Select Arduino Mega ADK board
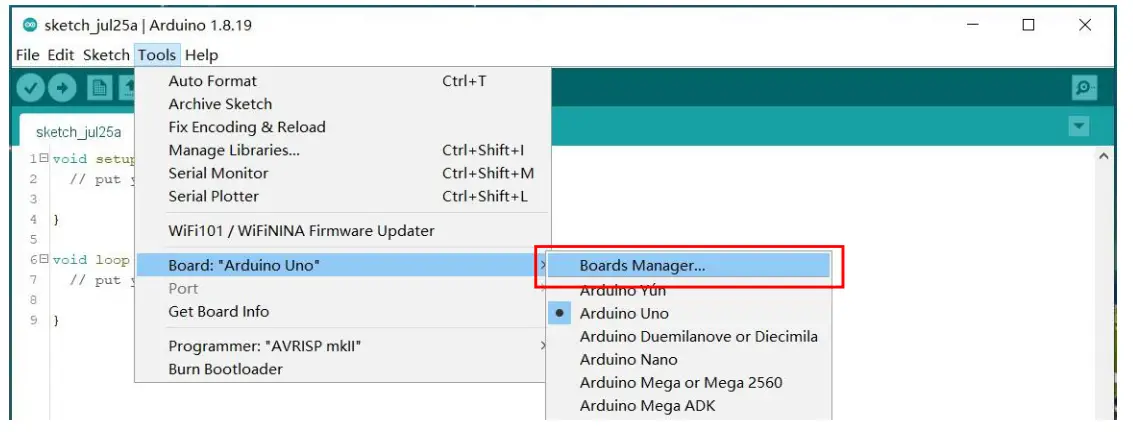The width and height of the screenshot is (1133, 432). coord(689,406)
